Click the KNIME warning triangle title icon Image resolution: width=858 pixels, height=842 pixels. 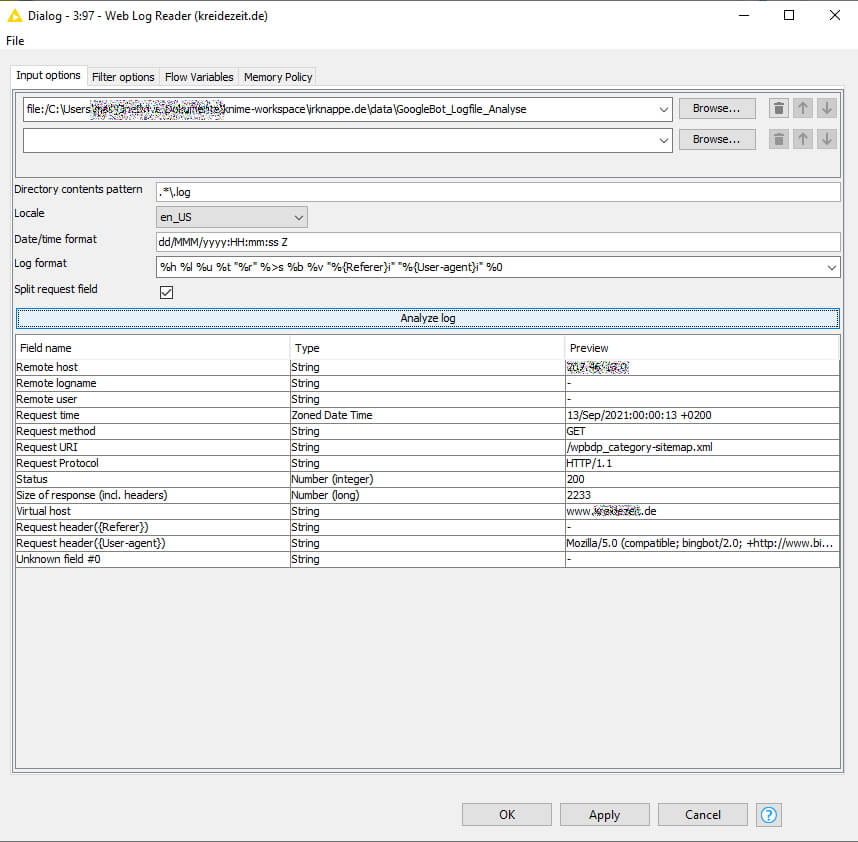[x=15, y=16]
